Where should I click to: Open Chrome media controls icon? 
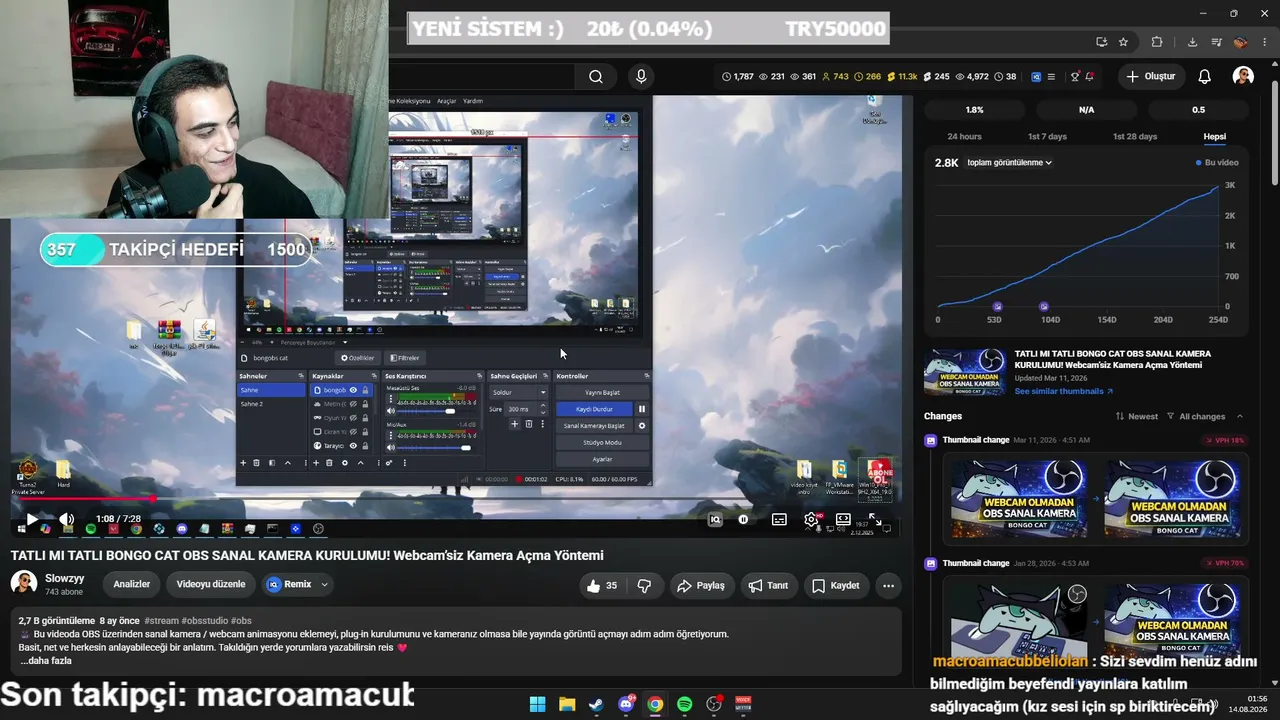(x=1216, y=42)
